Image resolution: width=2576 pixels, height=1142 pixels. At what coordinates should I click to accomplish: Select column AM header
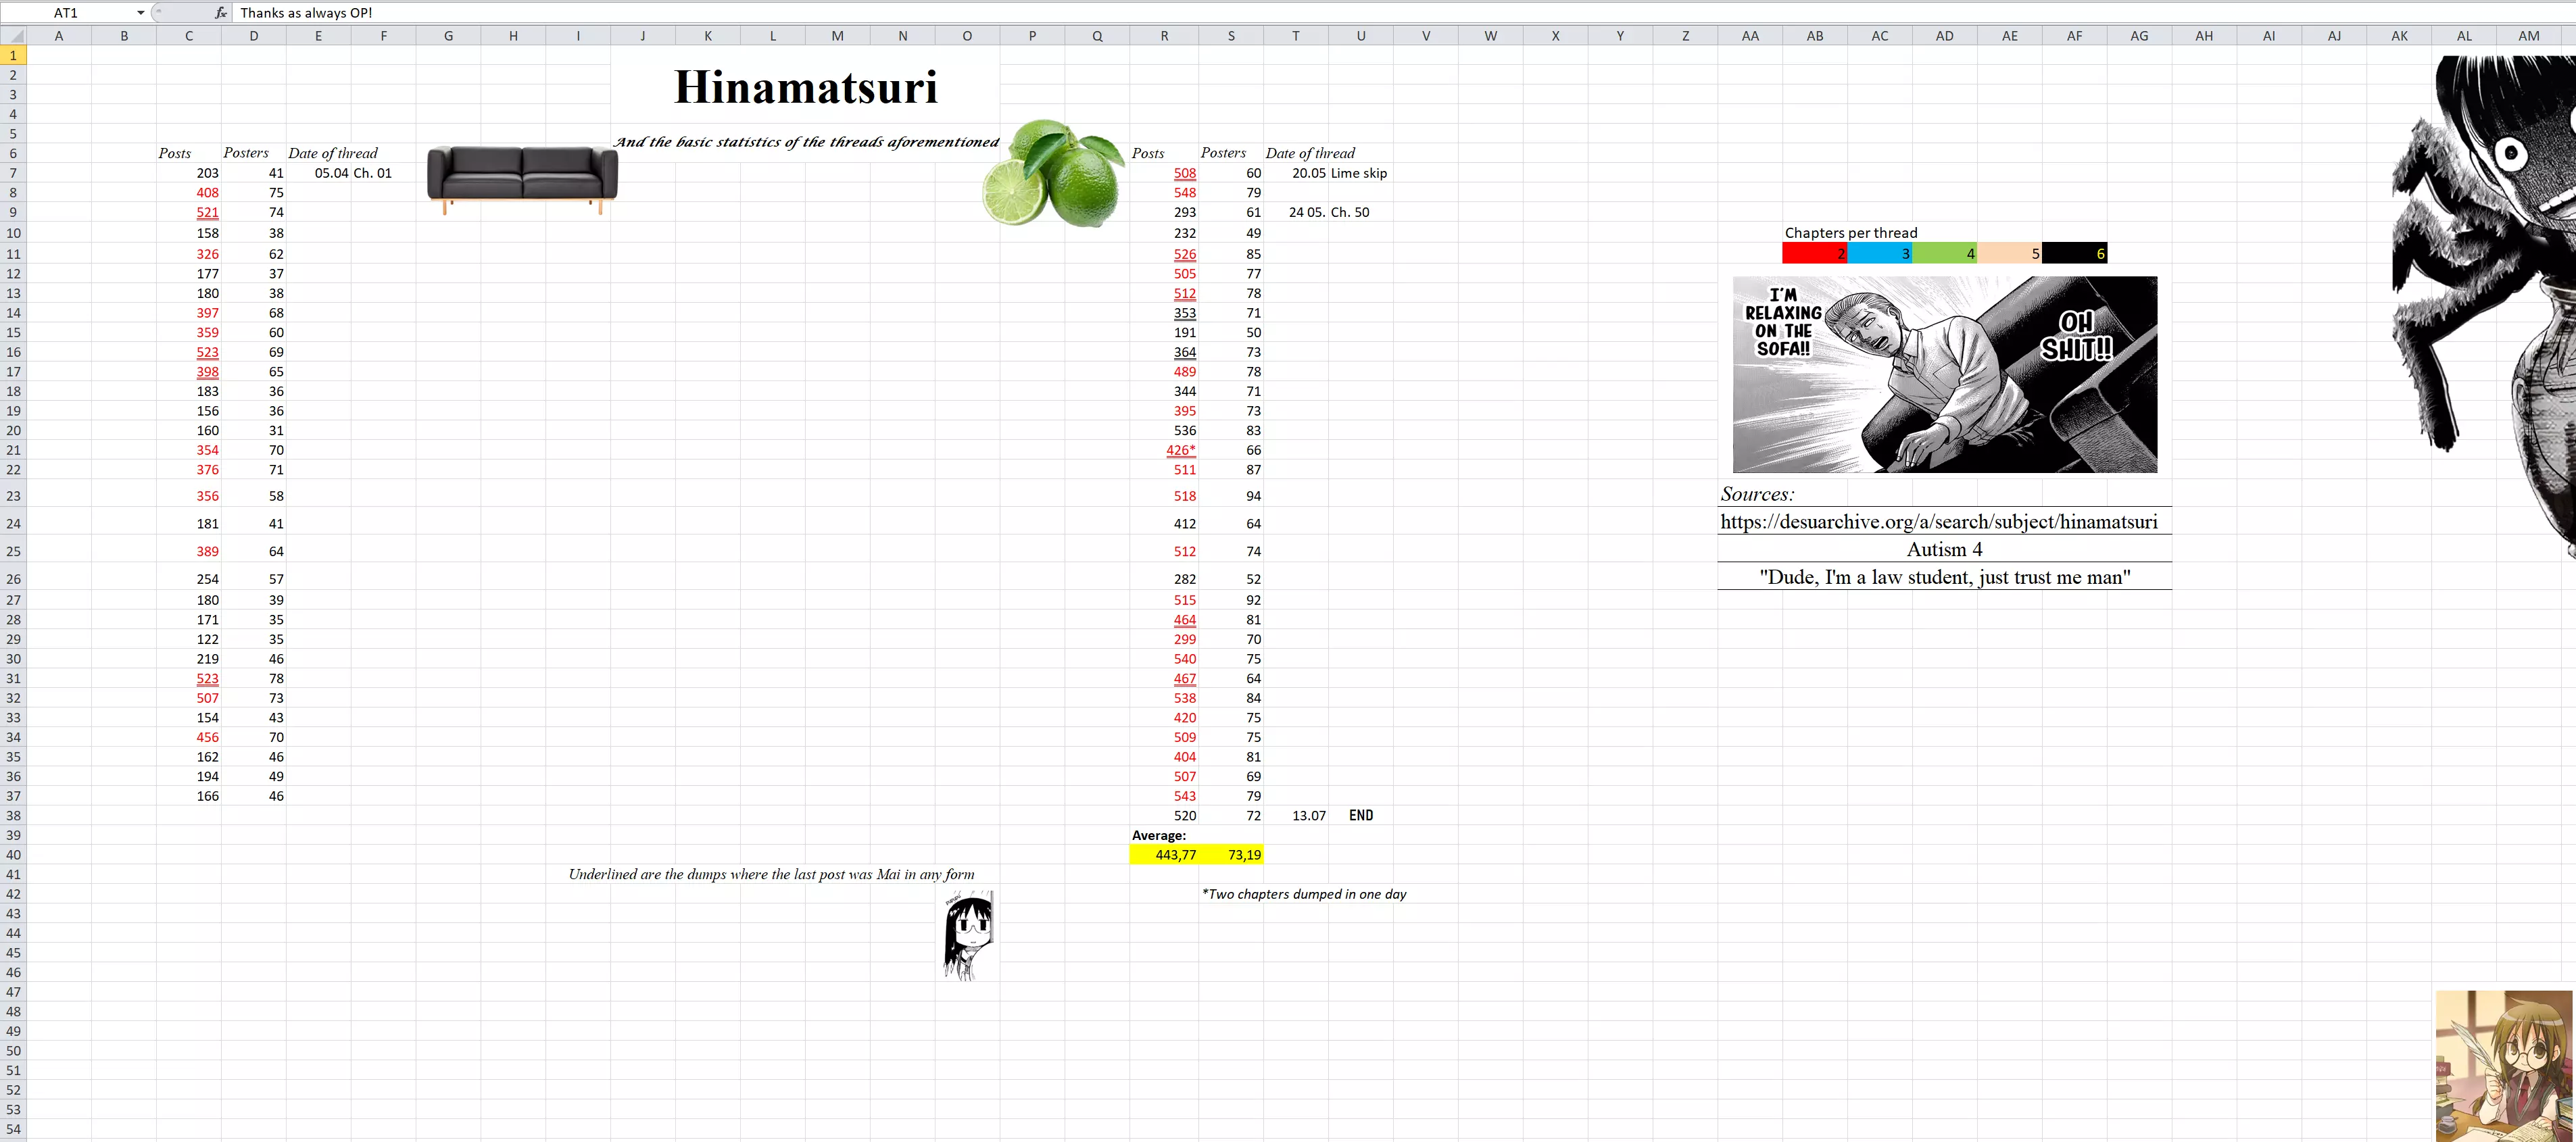point(2529,36)
